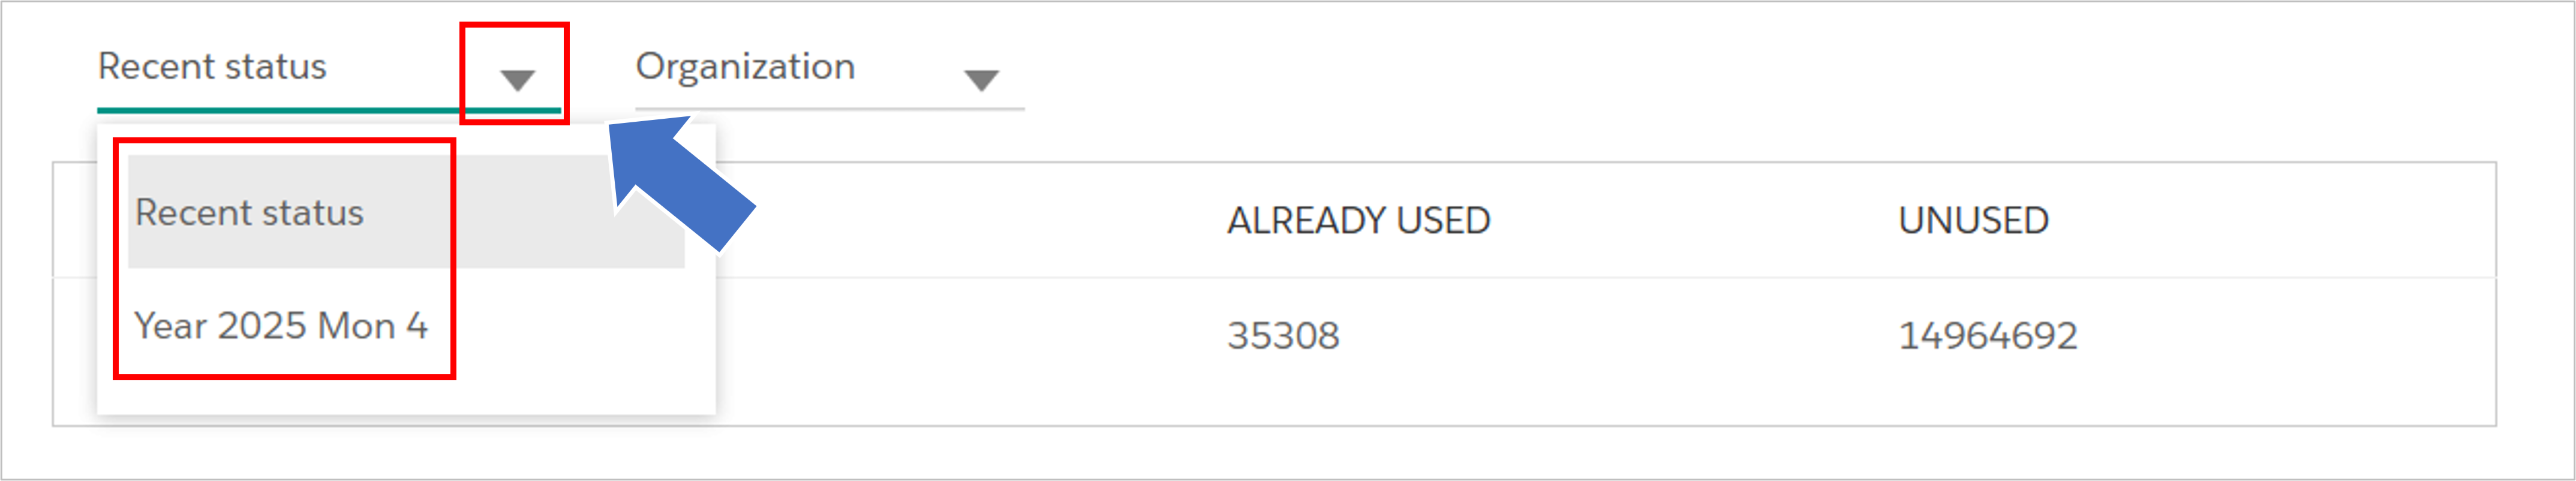The height and width of the screenshot is (481, 2576).
Task: Select the 35308 already-used value
Action: click(x=1283, y=335)
